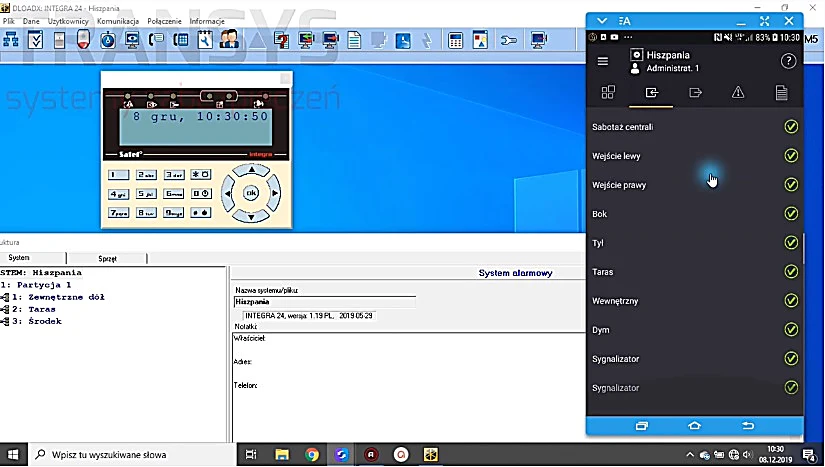825x467 pixels.
Task: Click the virtual keypad right arrow
Action: click(275, 193)
